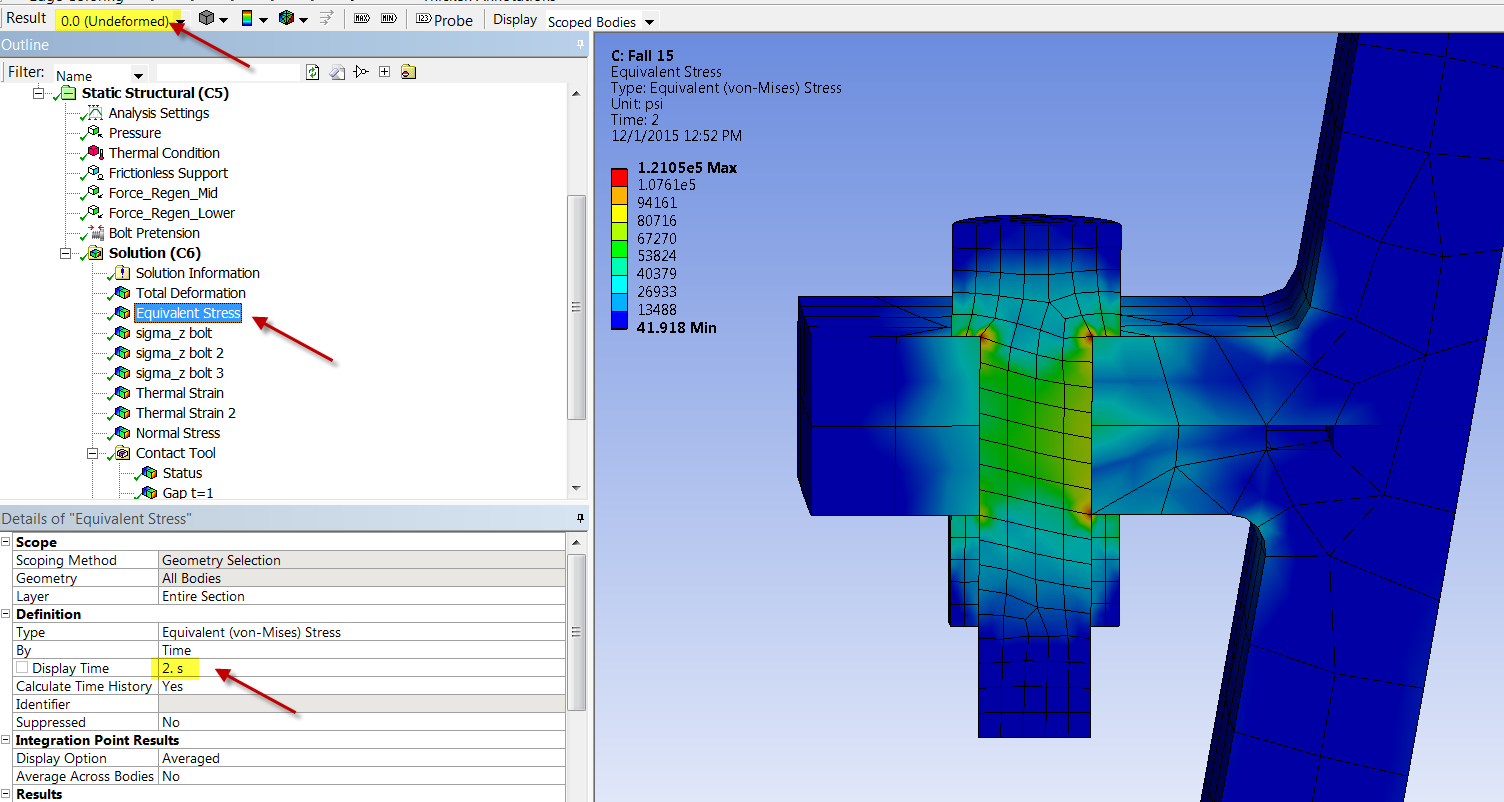Image resolution: width=1504 pixels, height=802 pixels.
Task: Enable the Display Time checkbox
Action: [22, 668]
